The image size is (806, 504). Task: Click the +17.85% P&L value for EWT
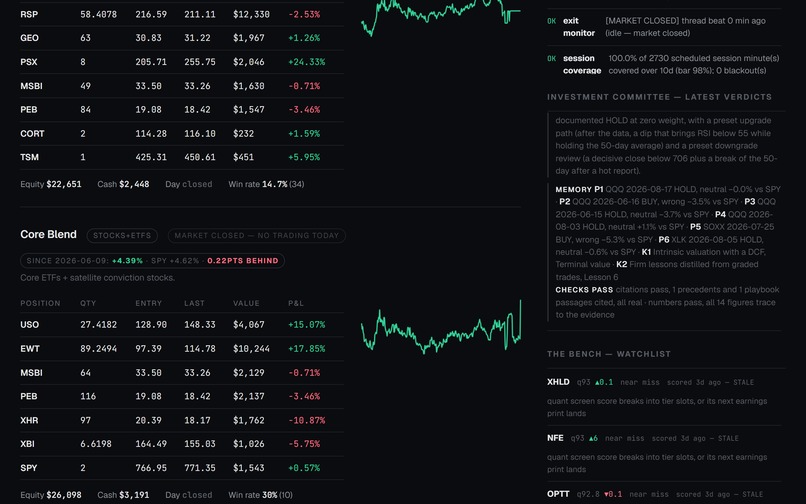pyautogui.click(x=306, y=349)
